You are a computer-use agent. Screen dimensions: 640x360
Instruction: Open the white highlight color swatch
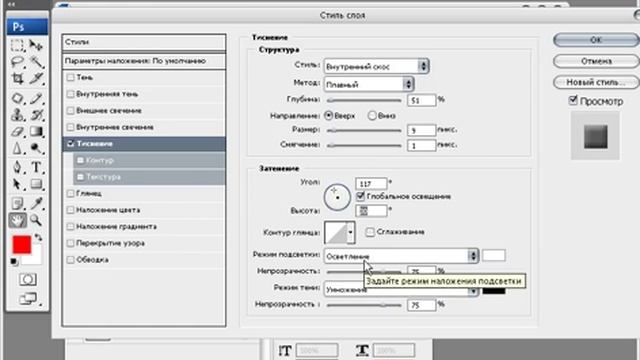[x=494, y=256]
